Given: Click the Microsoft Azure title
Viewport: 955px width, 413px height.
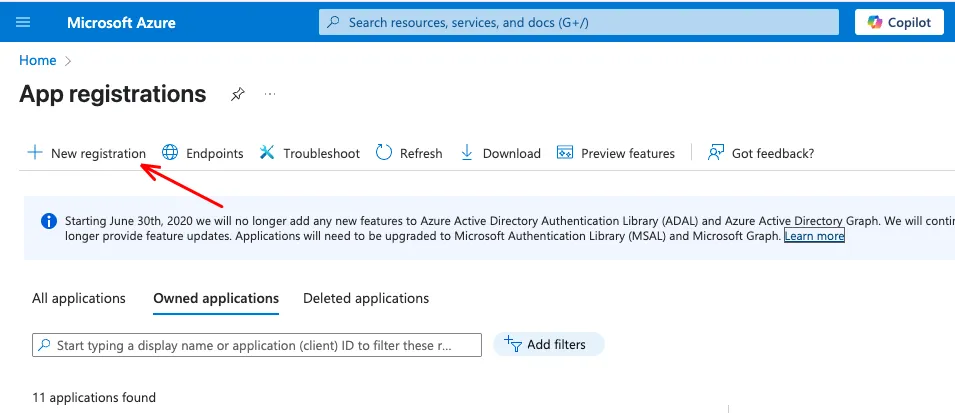Looking at the screenshot, I should pyautogui.click(x=121, y=22).
